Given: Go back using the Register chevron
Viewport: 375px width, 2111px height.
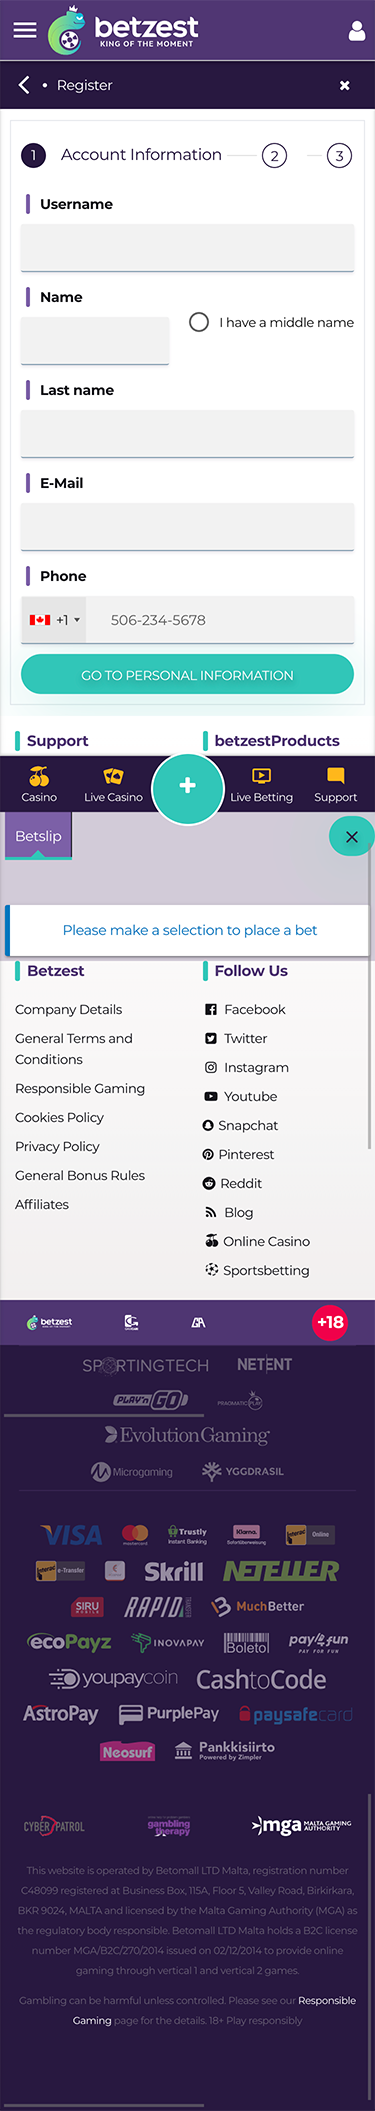Looking at the screenshot, I should [24, 85].
